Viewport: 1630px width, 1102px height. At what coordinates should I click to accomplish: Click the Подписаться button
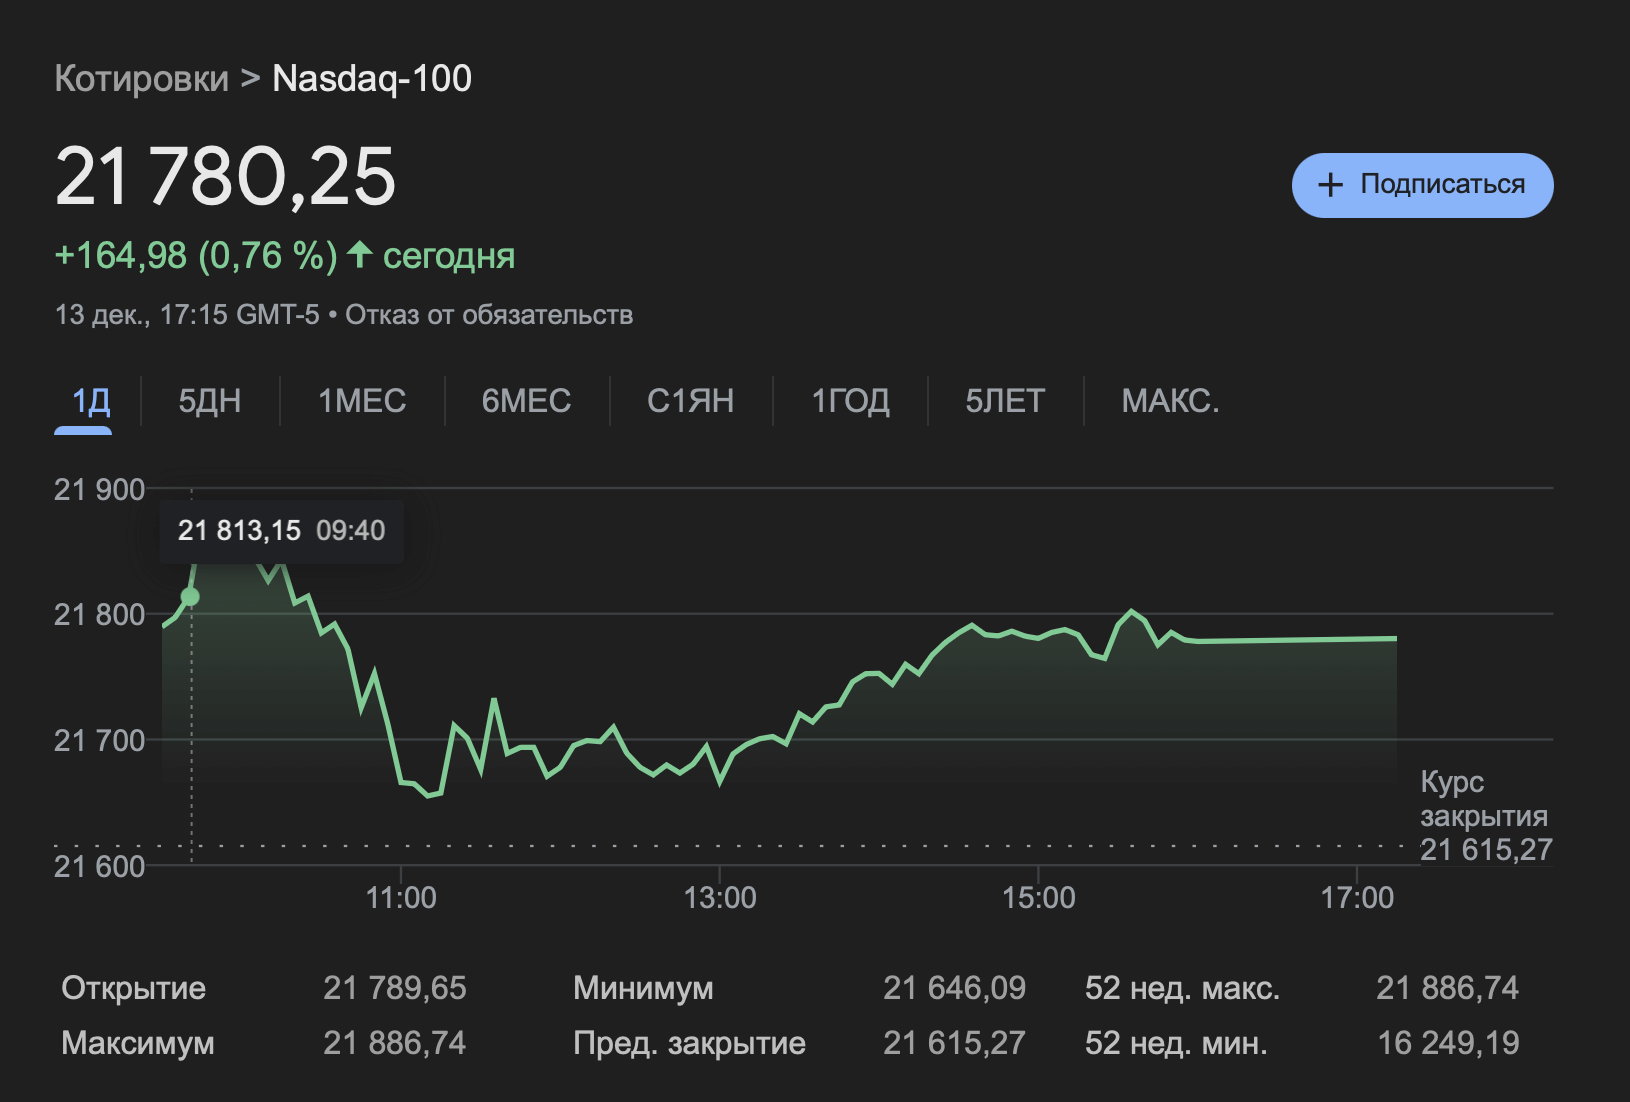[1422, 185]
